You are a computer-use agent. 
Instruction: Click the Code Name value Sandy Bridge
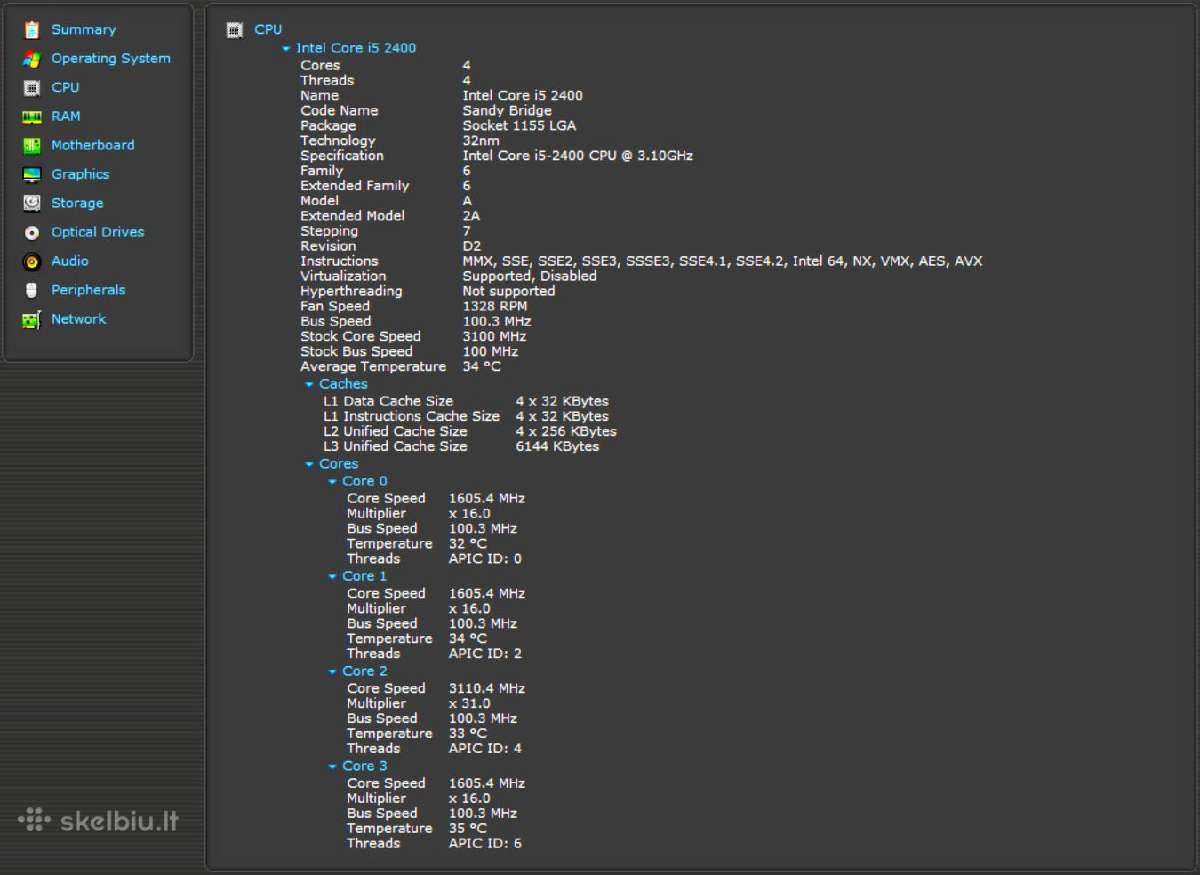pos(507,111)
